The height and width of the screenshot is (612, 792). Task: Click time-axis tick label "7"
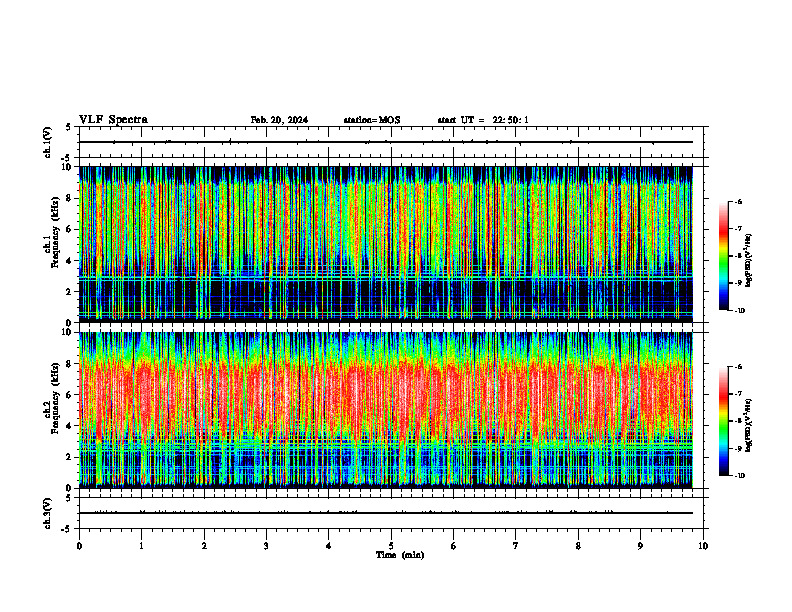click(516, 546)
